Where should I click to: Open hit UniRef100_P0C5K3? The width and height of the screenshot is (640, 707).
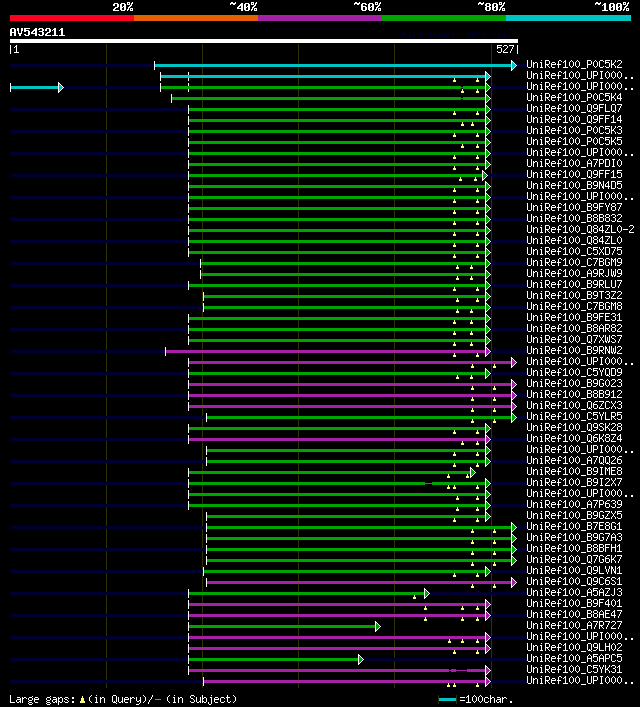[x=574, y=130]
